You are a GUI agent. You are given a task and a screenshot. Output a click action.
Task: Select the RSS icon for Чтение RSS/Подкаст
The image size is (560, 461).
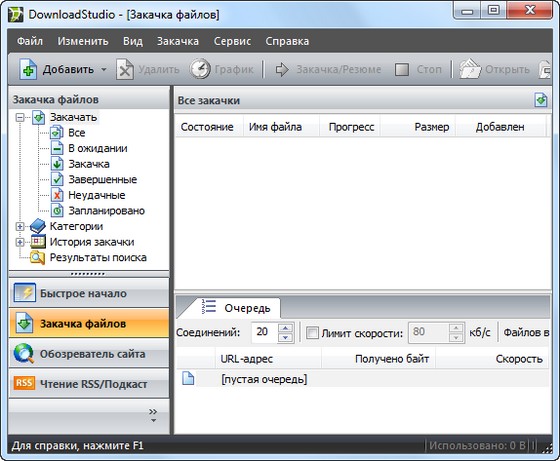[x=24, y=383]
